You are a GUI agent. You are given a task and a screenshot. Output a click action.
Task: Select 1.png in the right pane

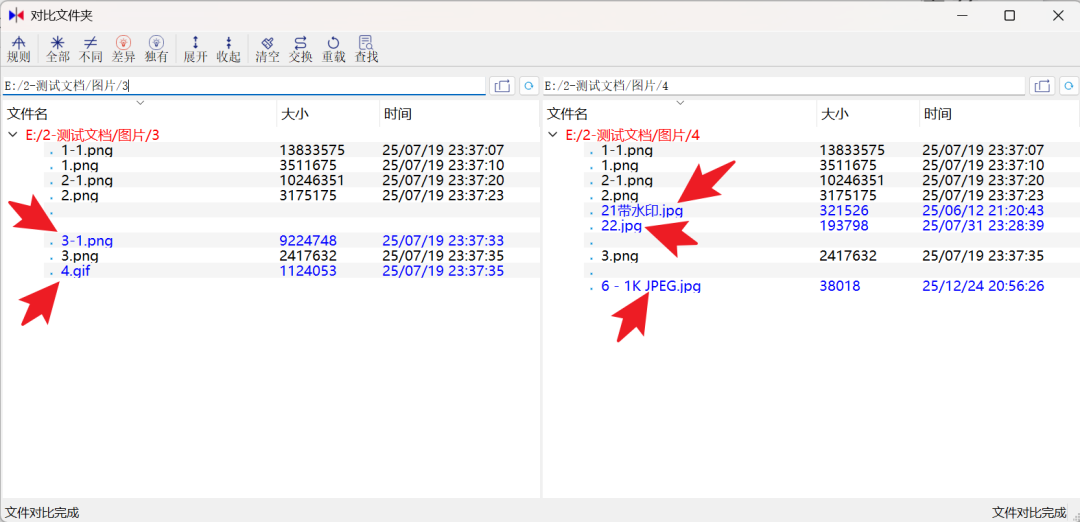point(620,165)
